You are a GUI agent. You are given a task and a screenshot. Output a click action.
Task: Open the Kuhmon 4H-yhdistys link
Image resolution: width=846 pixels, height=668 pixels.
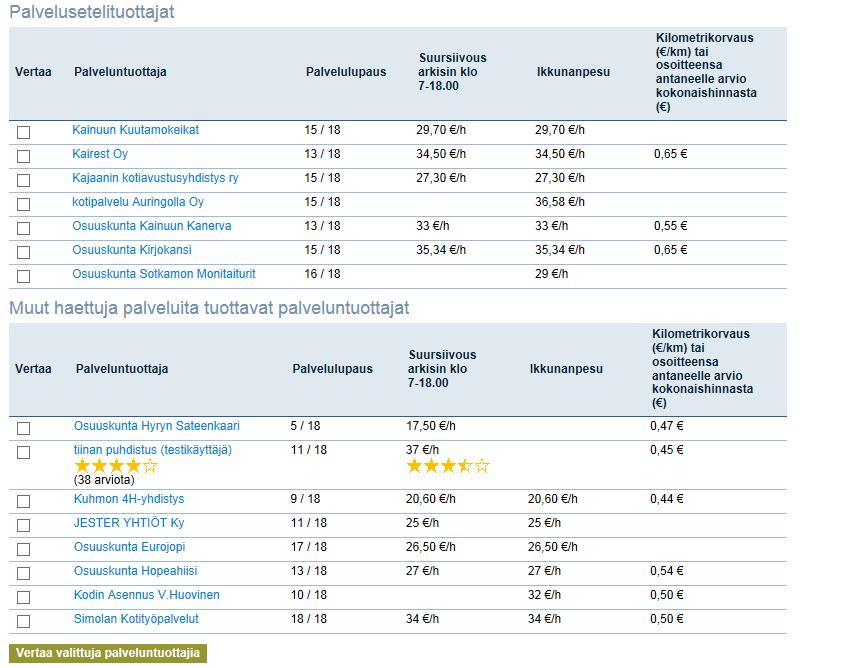[129, 499]
